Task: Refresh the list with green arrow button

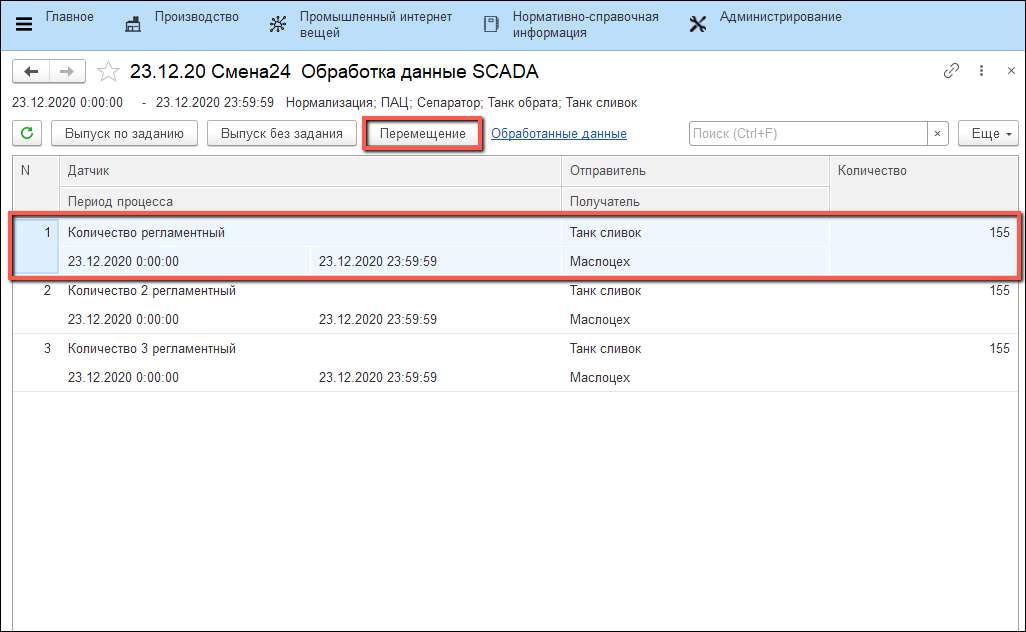Action: click(27, 133)
